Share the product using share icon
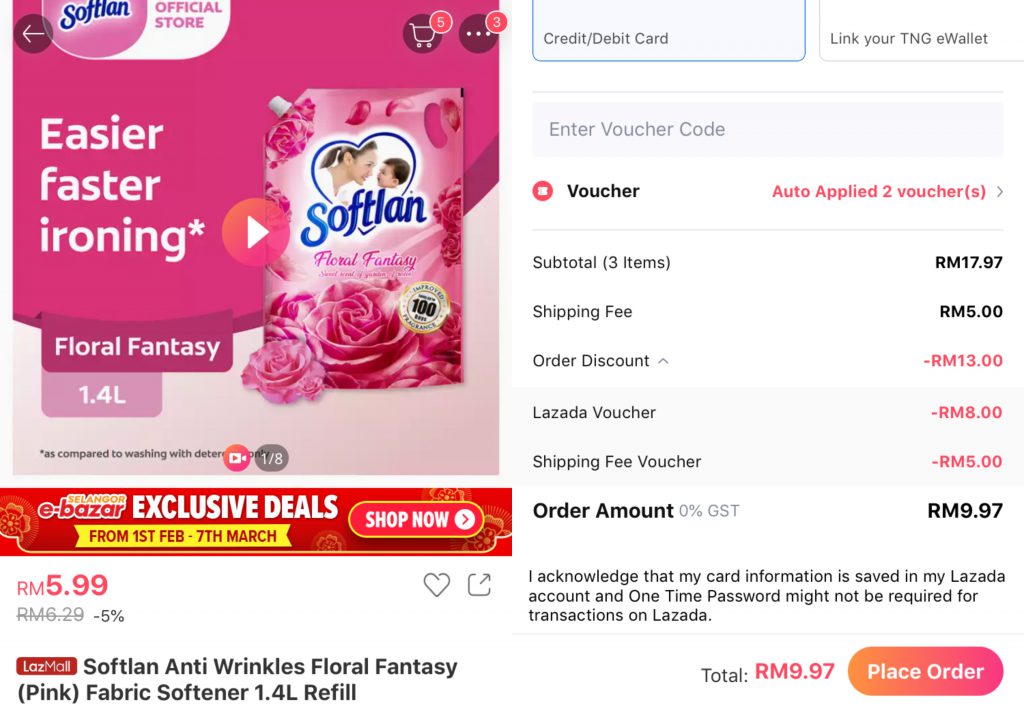 (480, 585)
